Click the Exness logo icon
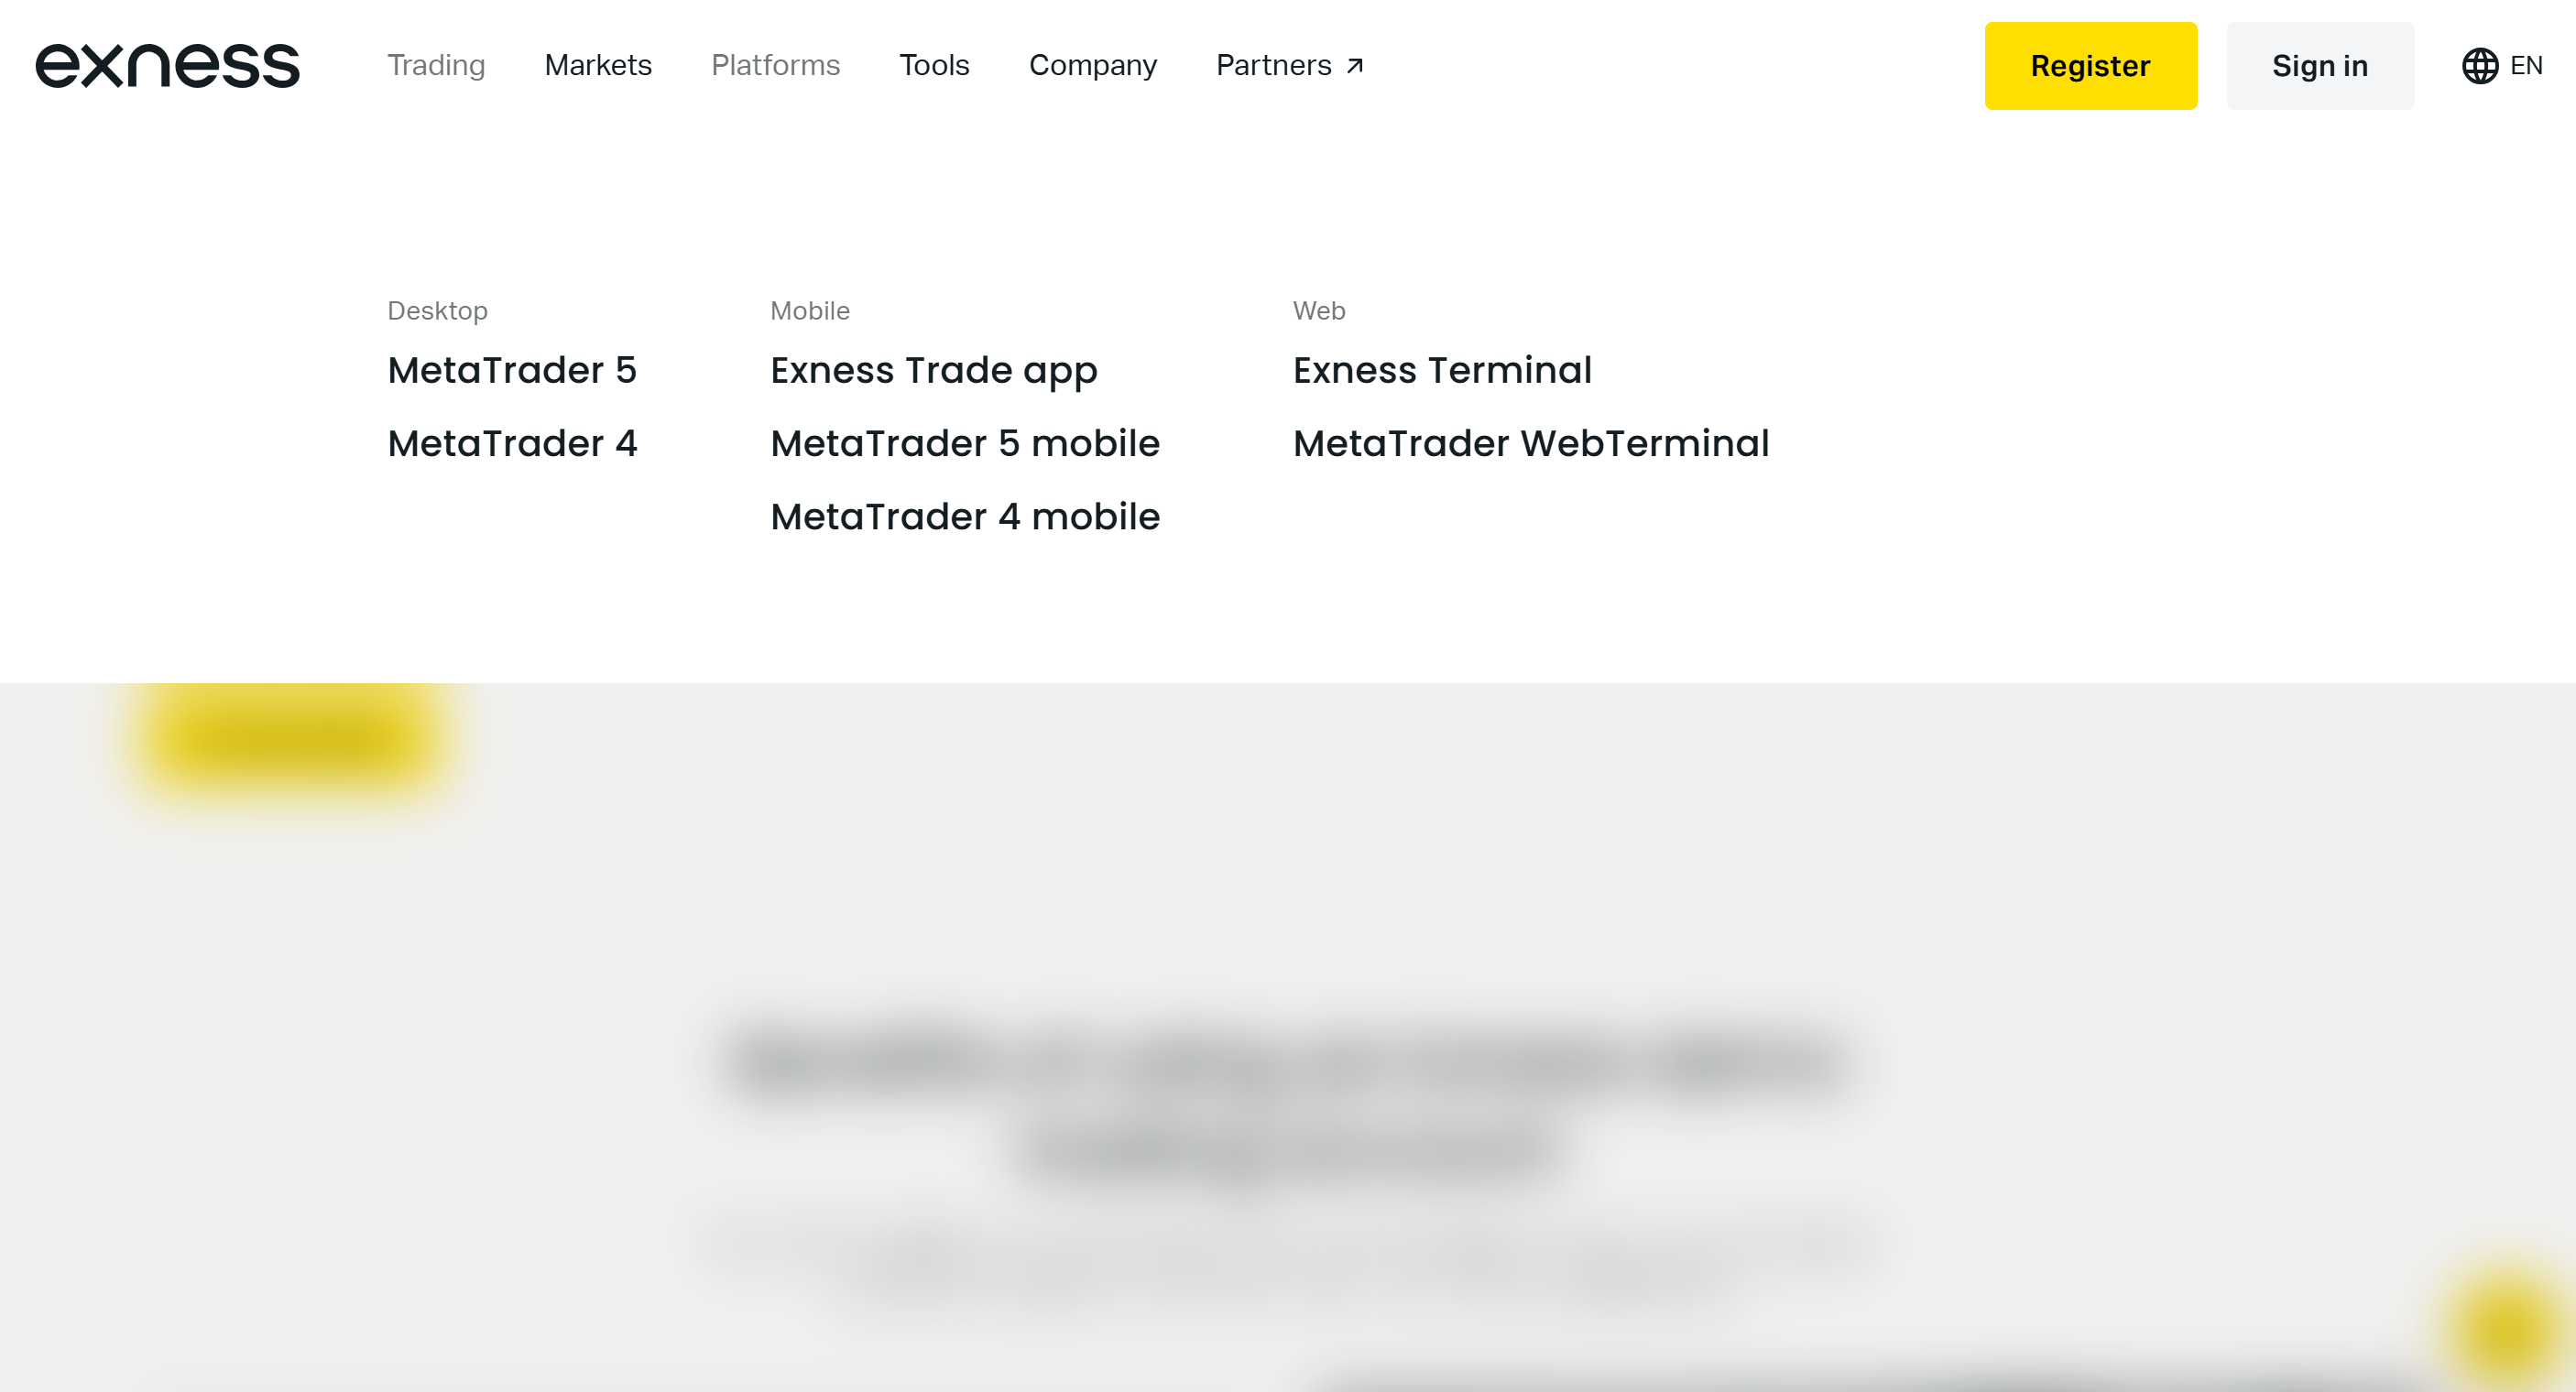Image resolution: width=2576 pixels, height=1392 pixels. tap(168, 65)
